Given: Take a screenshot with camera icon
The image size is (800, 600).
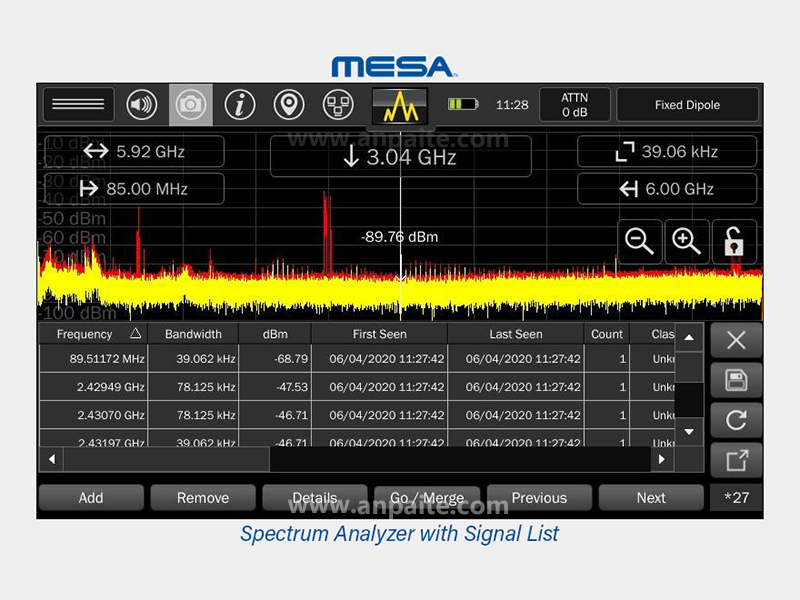Looking at the screenshot, I should pyautogui.click(x=190, y=105).
